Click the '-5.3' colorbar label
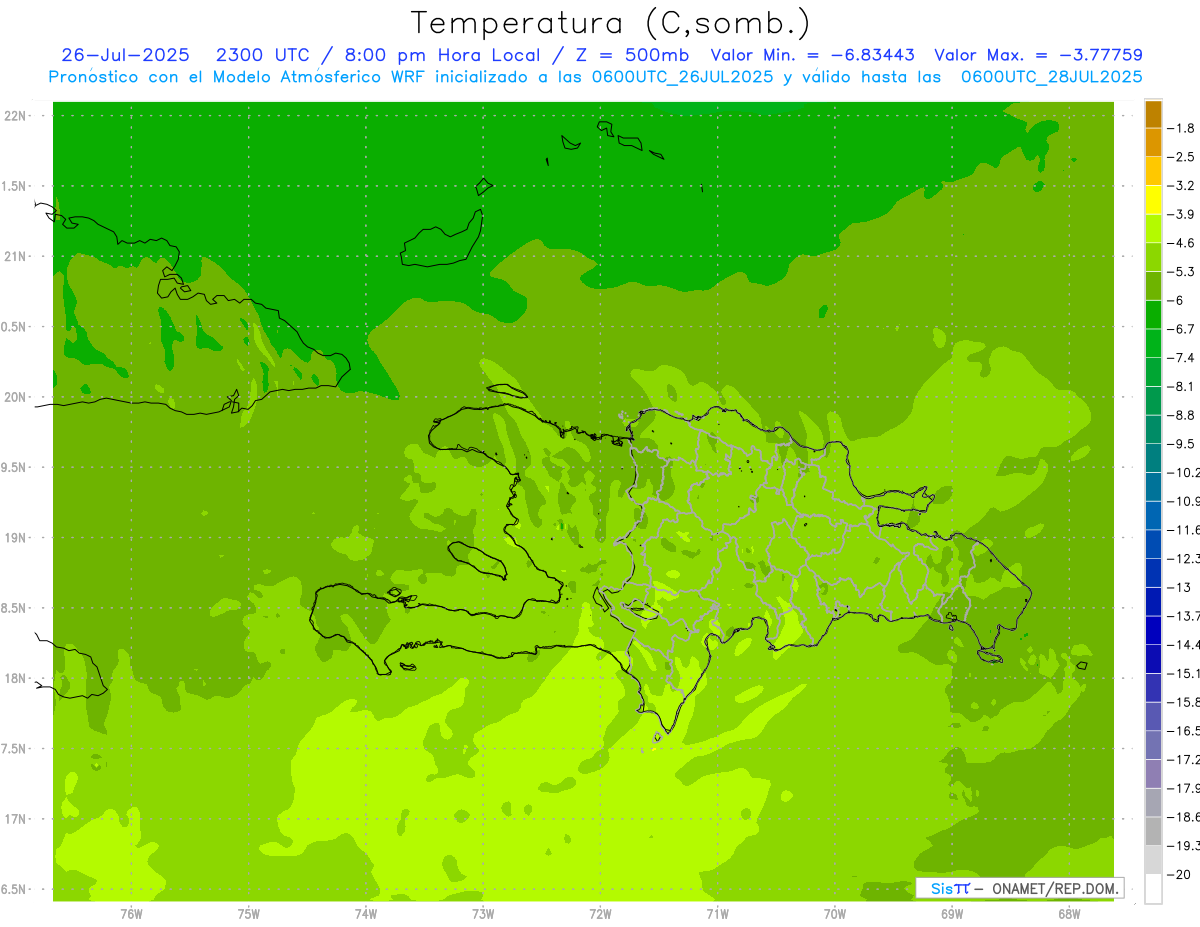The width and height of the screenshot is (1200, 927). pos(1183,272)
